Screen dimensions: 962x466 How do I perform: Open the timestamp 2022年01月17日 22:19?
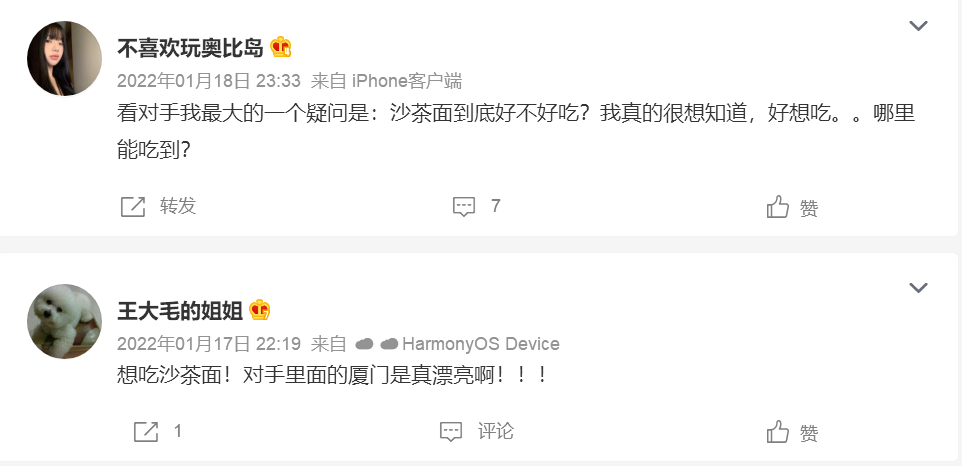click(209, 343)
